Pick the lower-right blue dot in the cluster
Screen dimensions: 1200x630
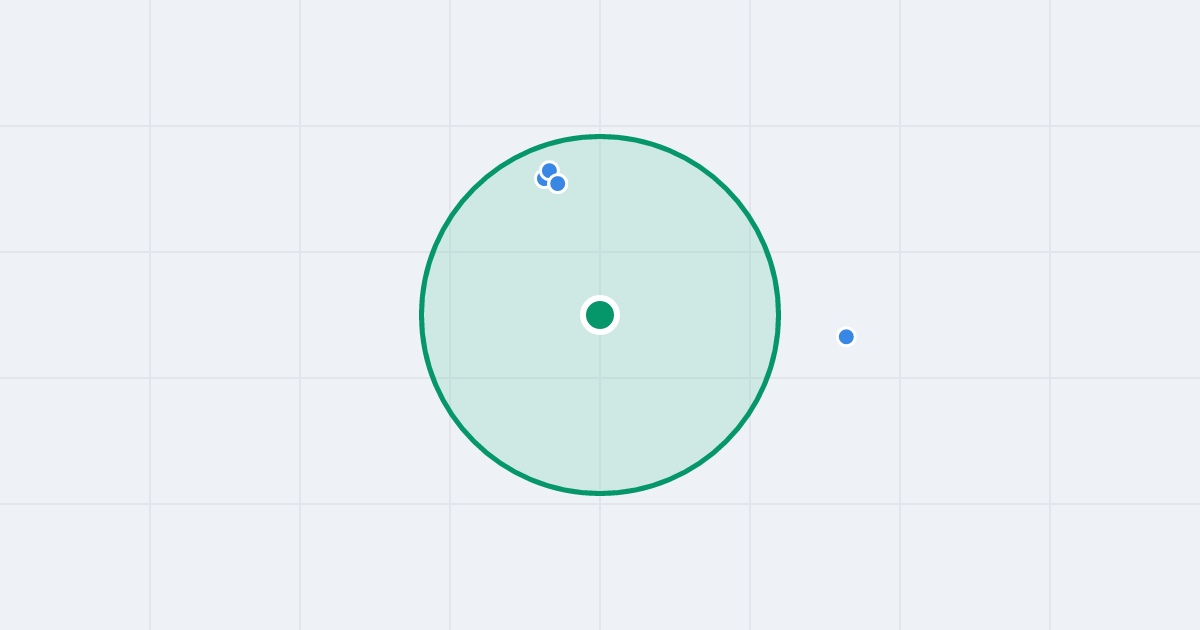tap(558, 184)
